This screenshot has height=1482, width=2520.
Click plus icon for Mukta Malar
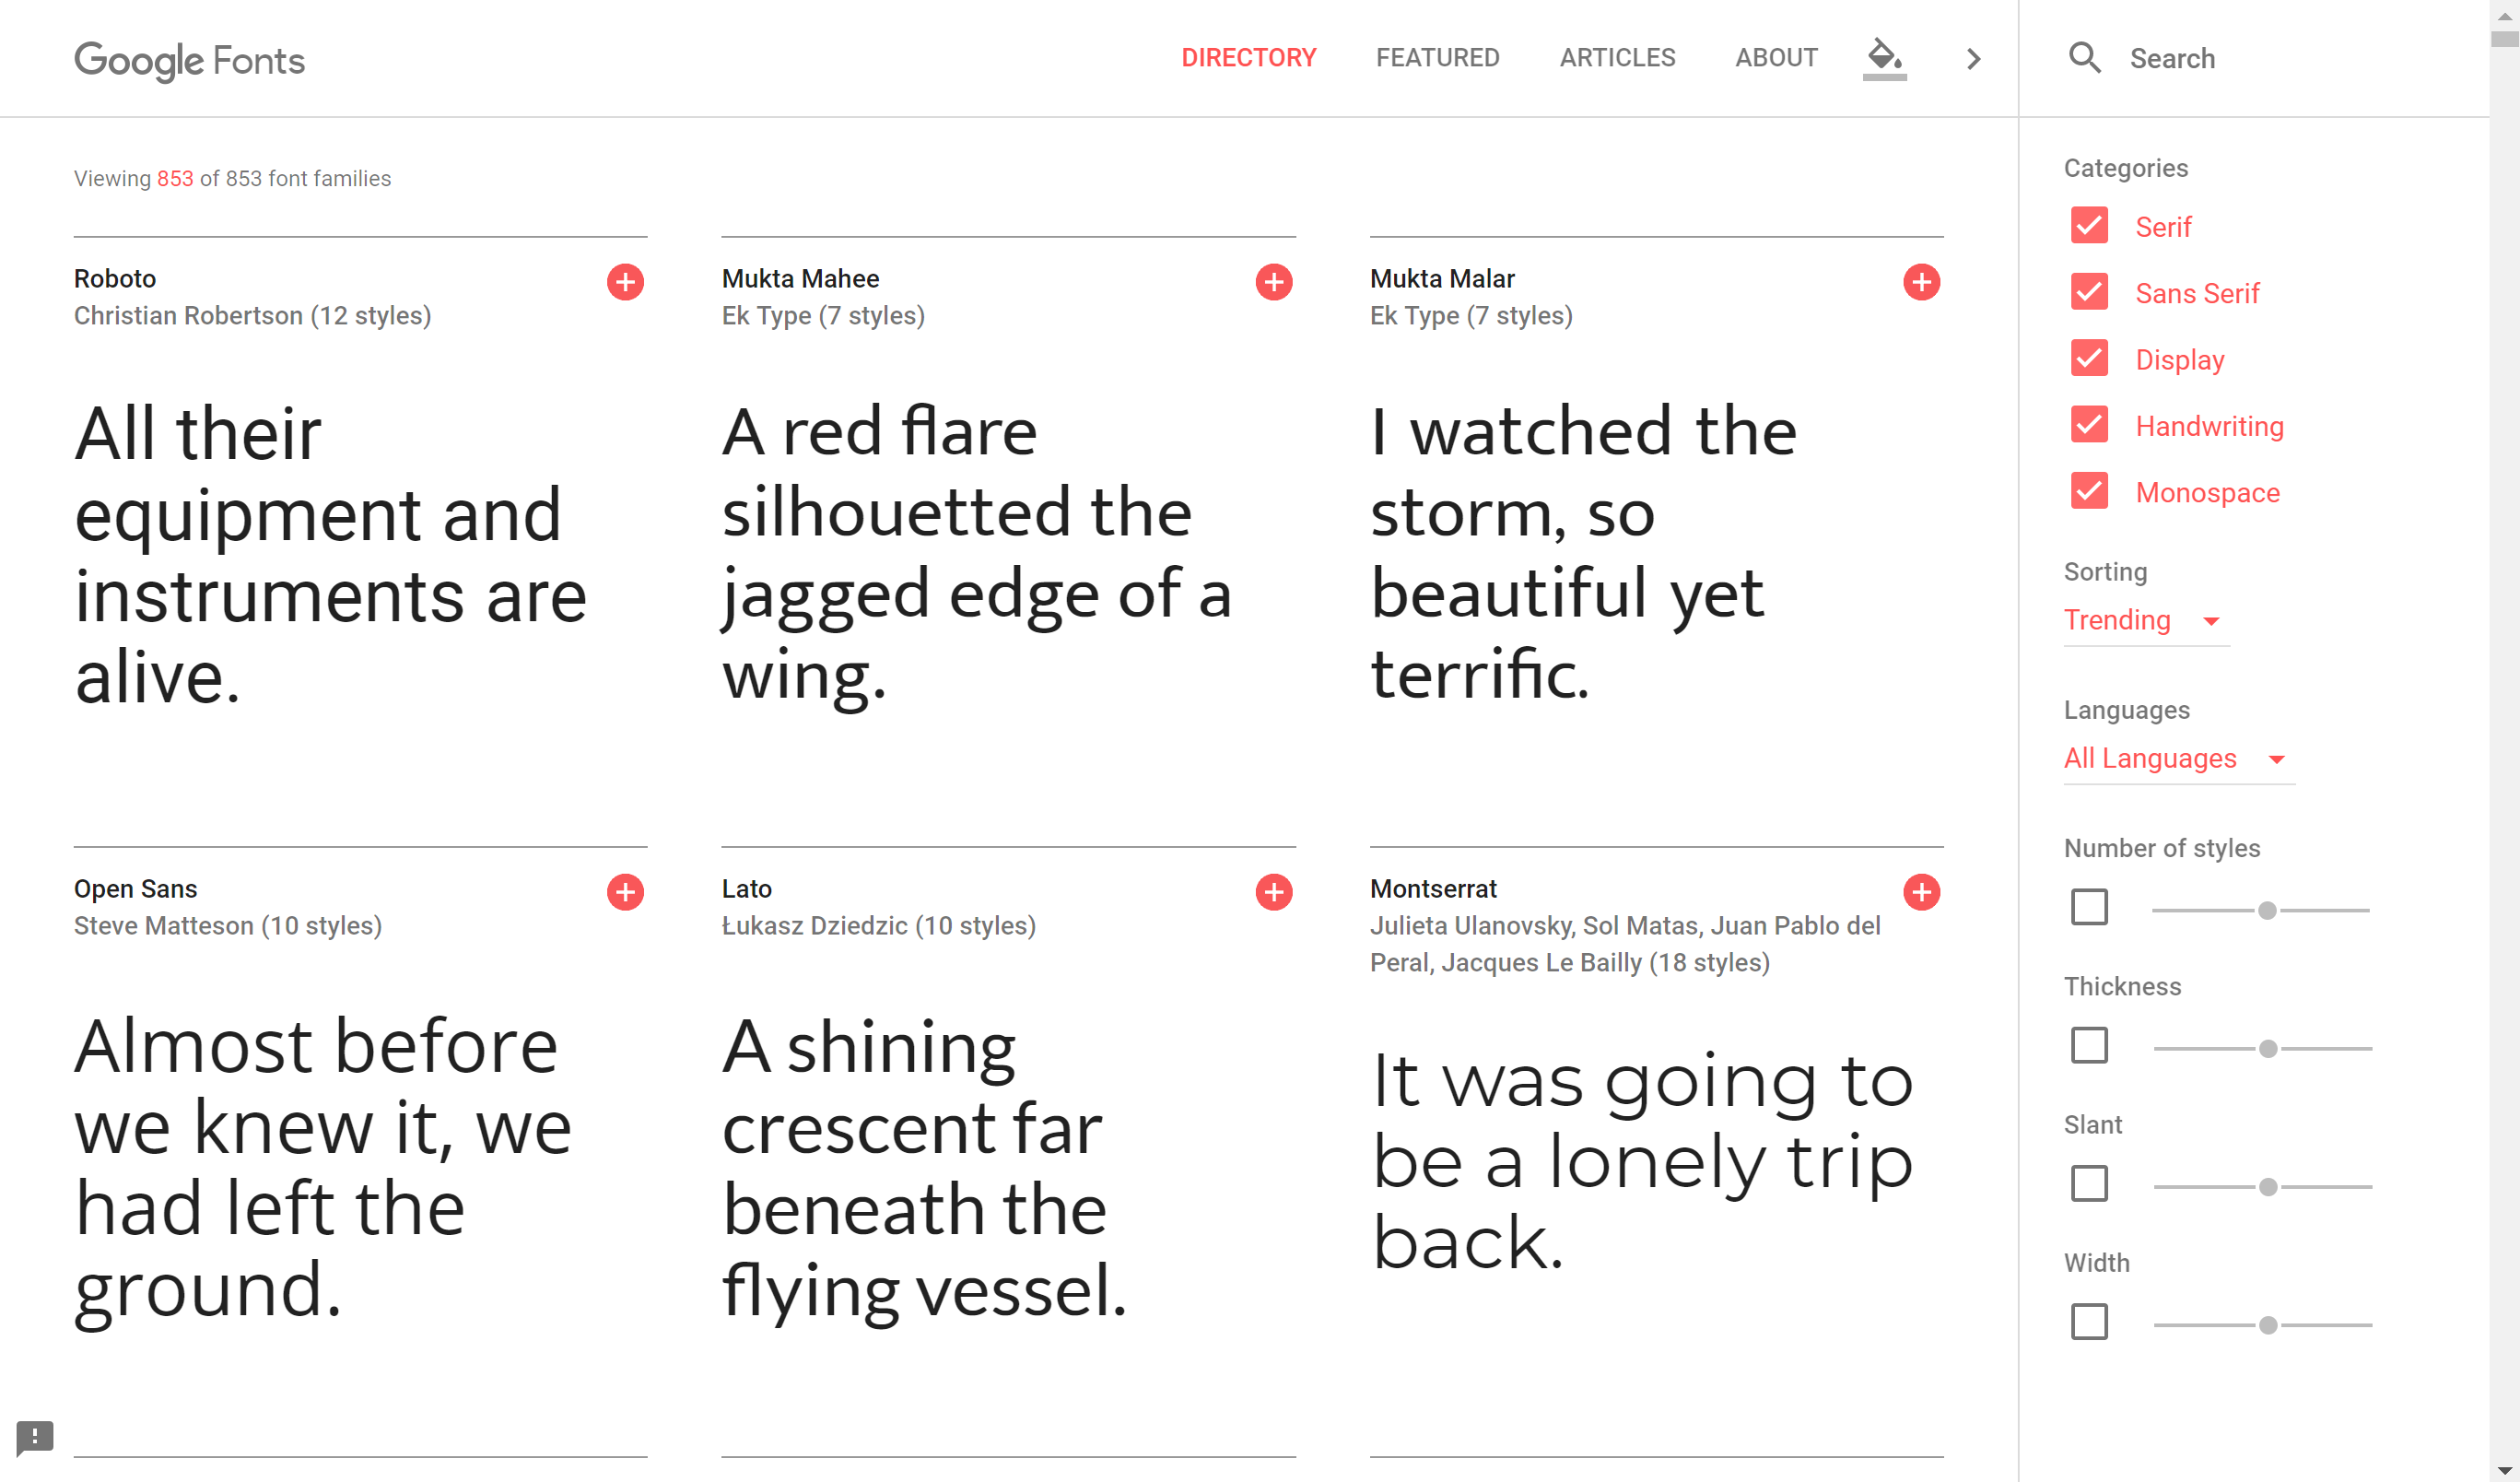[1921, 282]
